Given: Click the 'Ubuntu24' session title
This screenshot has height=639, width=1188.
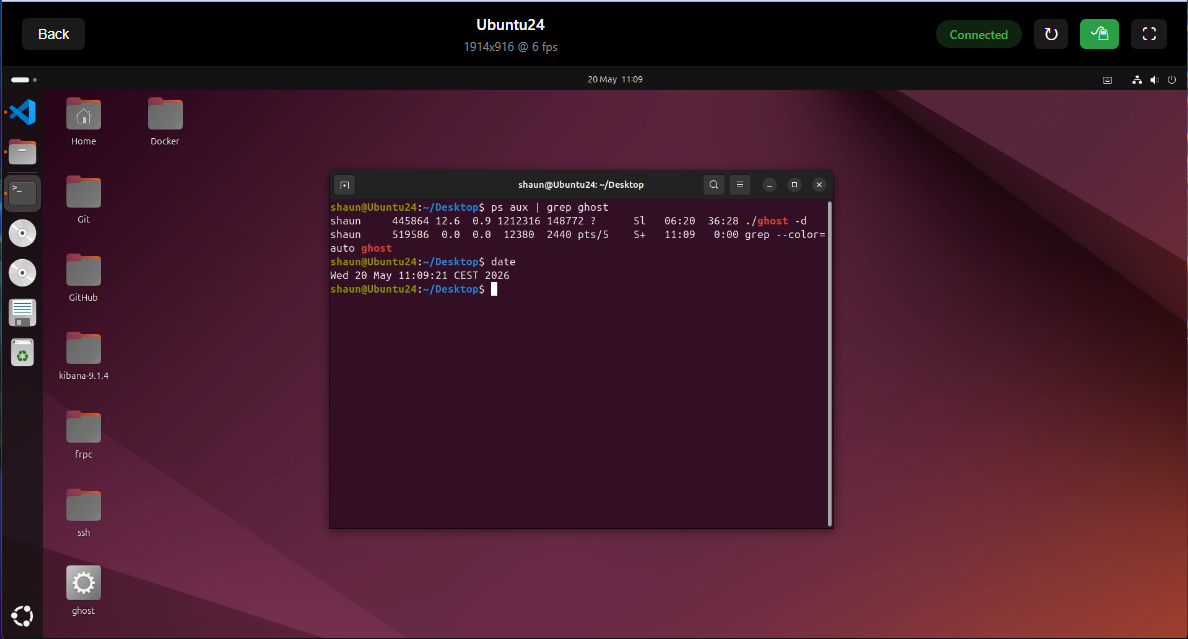Looking at the screenshot, I should tap(511, 25).
